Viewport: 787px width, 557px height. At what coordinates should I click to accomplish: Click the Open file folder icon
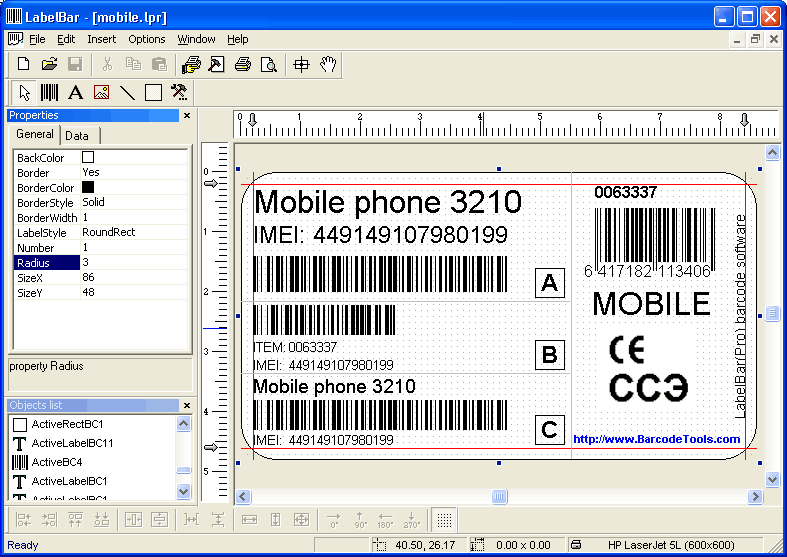[x=49, y=65]
